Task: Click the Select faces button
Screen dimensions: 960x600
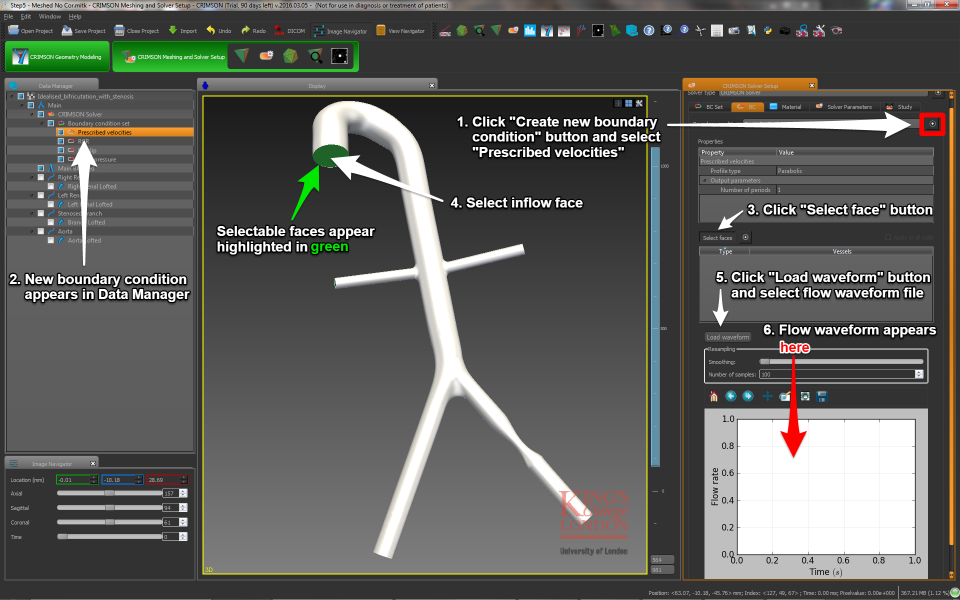Action: coord(717,238)
